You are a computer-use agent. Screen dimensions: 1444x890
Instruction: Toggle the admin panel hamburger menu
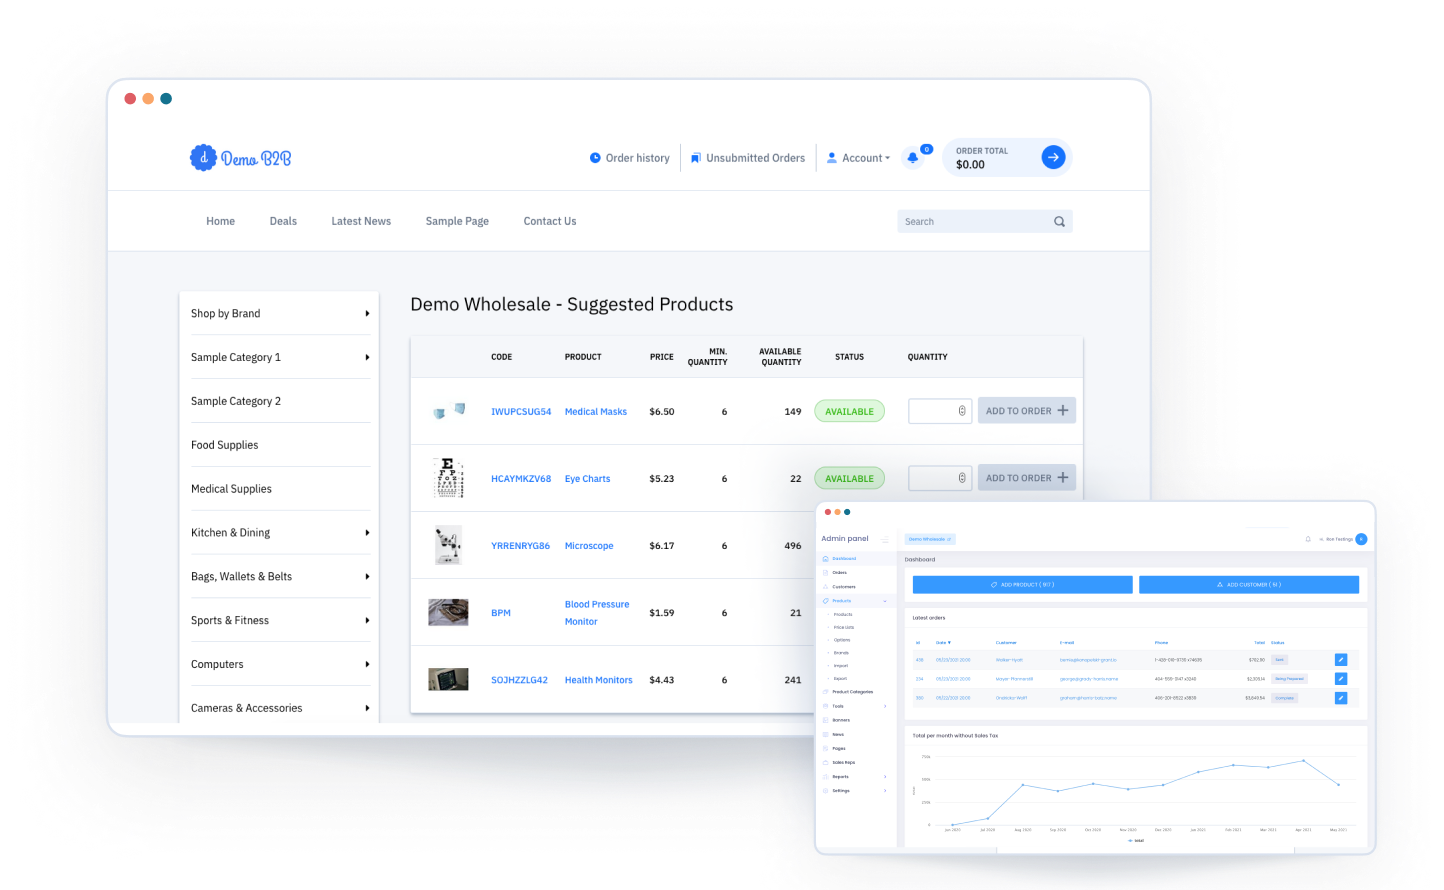click(x=885, y=540)
